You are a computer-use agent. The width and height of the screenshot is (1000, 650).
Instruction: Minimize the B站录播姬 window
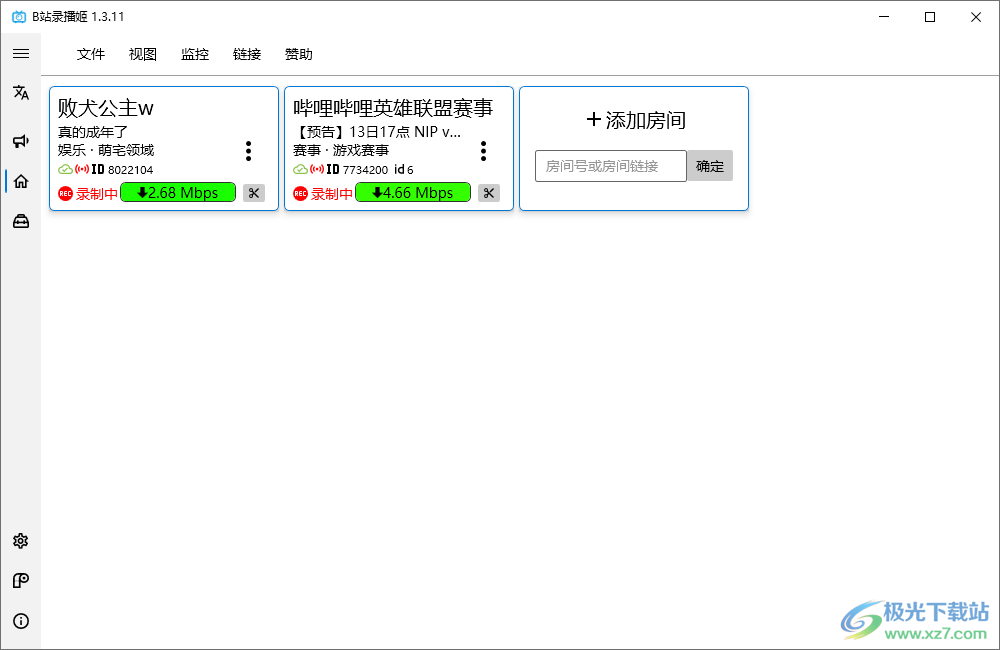click(884, 17)
